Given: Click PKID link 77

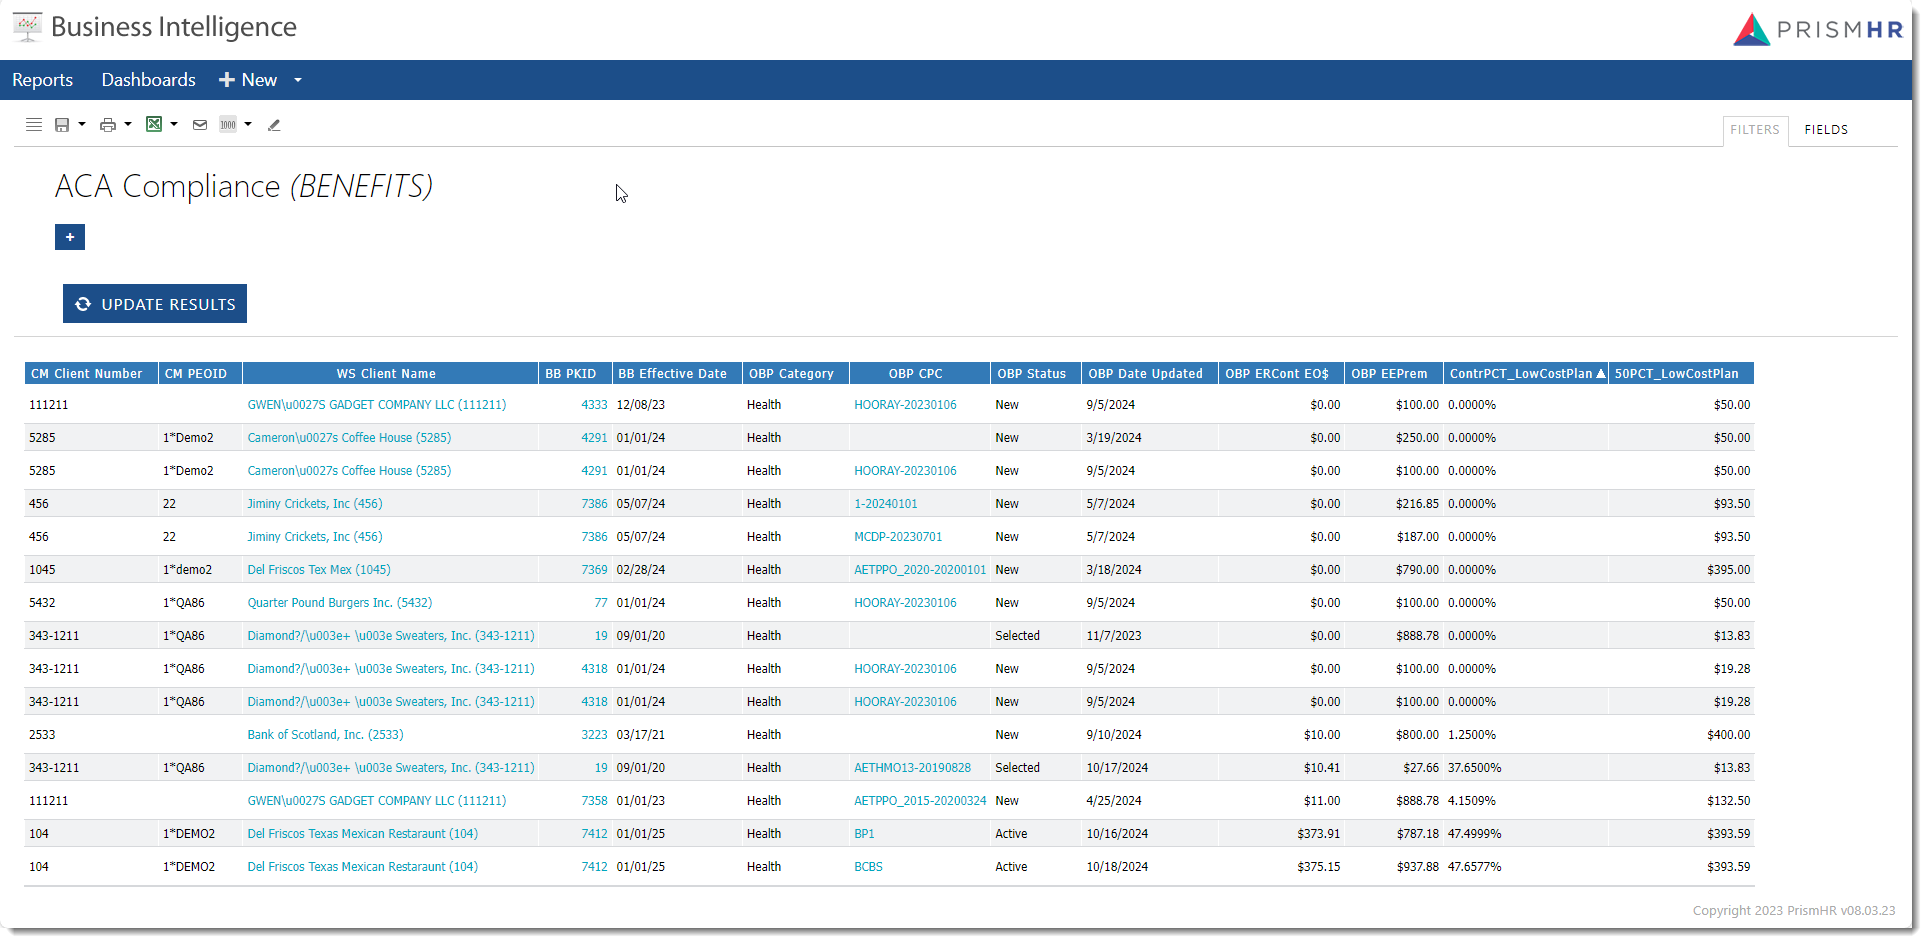Looking at the screenshot, I should point(601,603).
